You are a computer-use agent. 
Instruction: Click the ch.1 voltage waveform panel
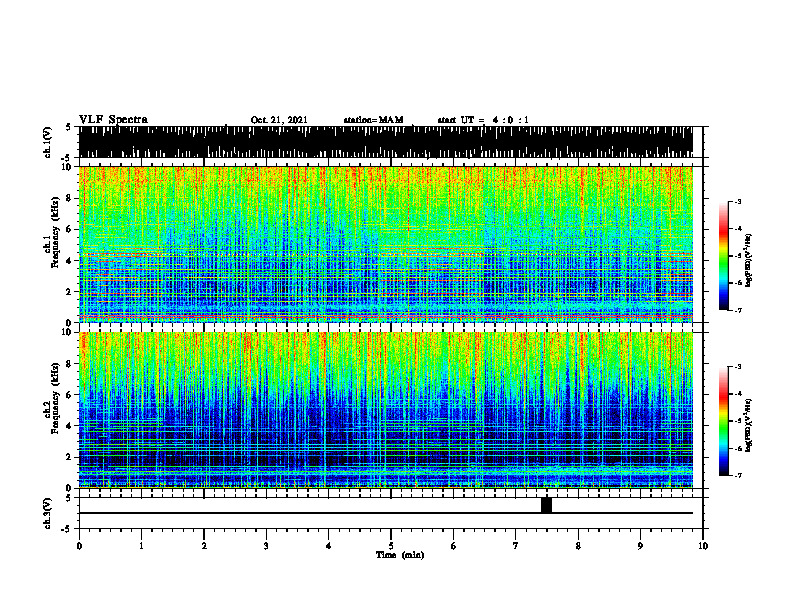[x=386, y=142]
